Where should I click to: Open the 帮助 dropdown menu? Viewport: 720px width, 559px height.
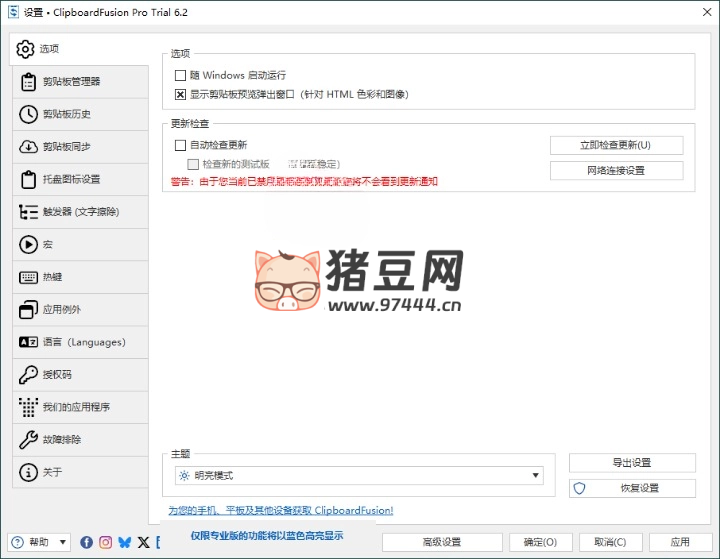39,542
